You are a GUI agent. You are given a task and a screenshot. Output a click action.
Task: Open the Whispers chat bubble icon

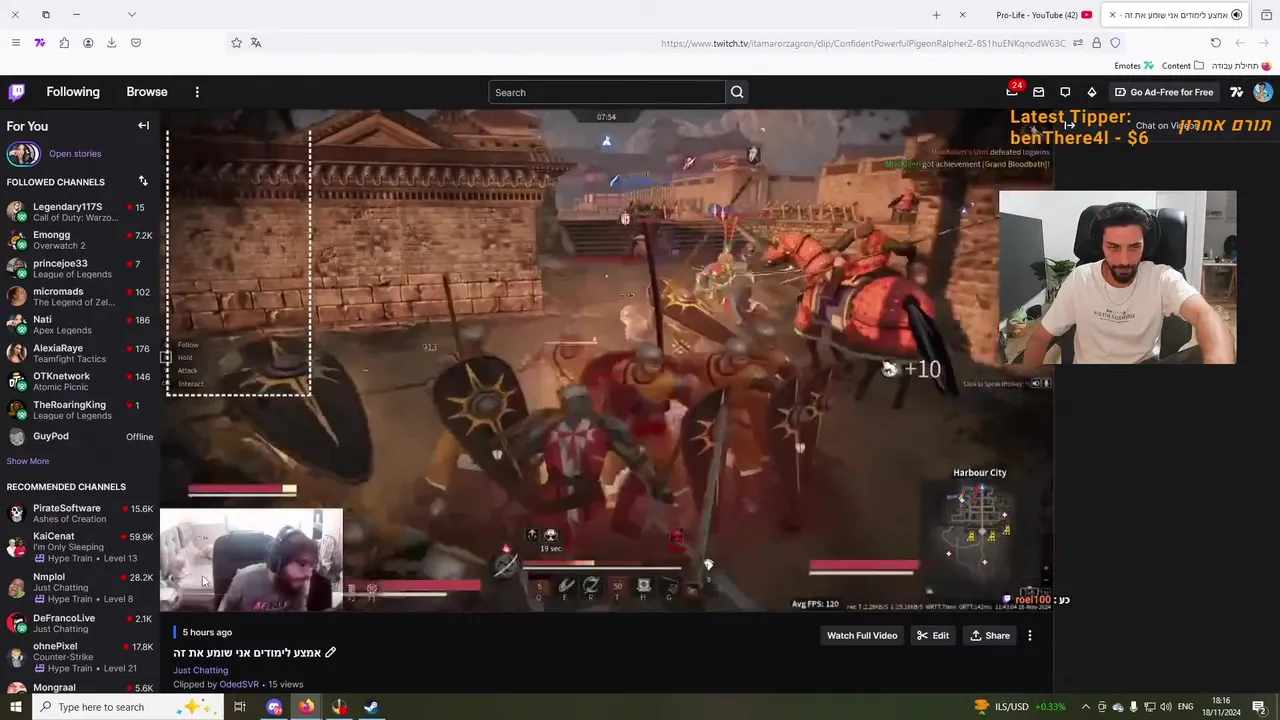[x=1065, y=92]
